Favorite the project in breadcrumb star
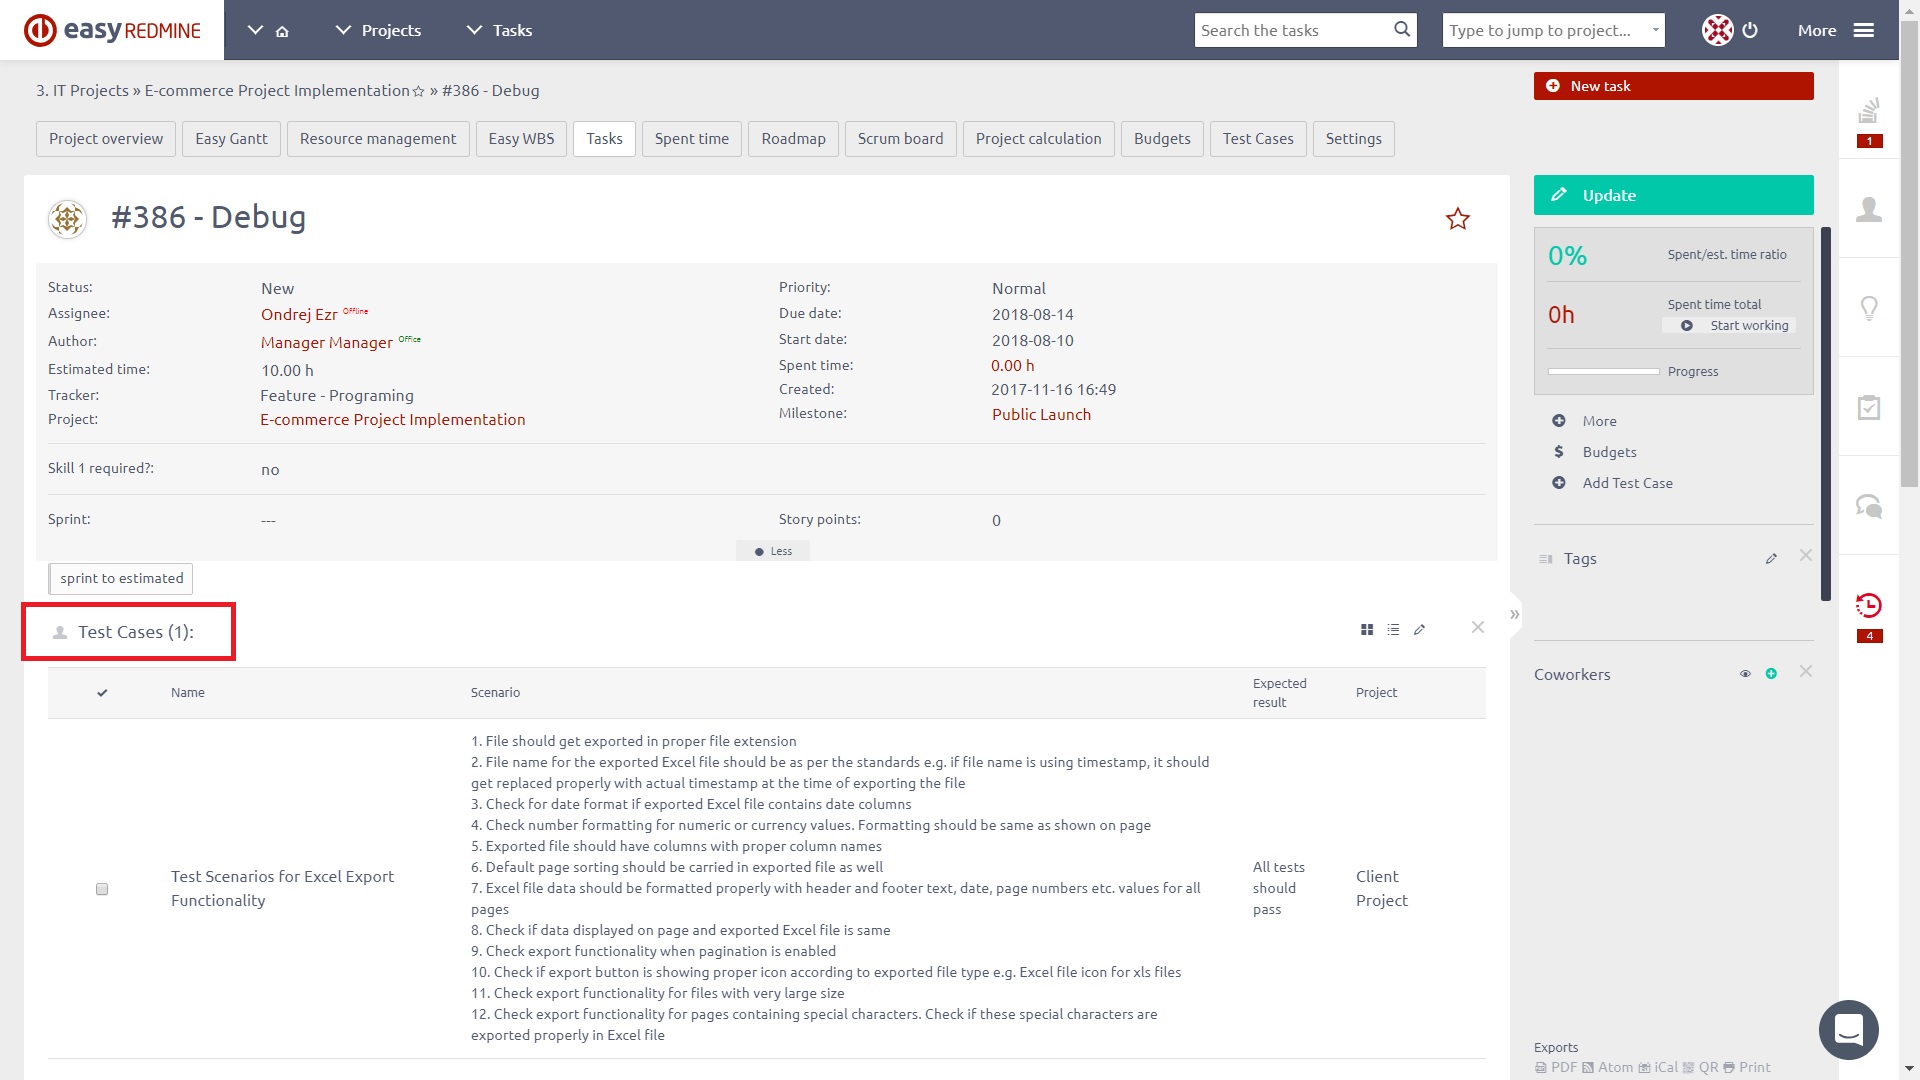Image resolution: width=1920 pixels, height=1080 pixels. (419, 91)
